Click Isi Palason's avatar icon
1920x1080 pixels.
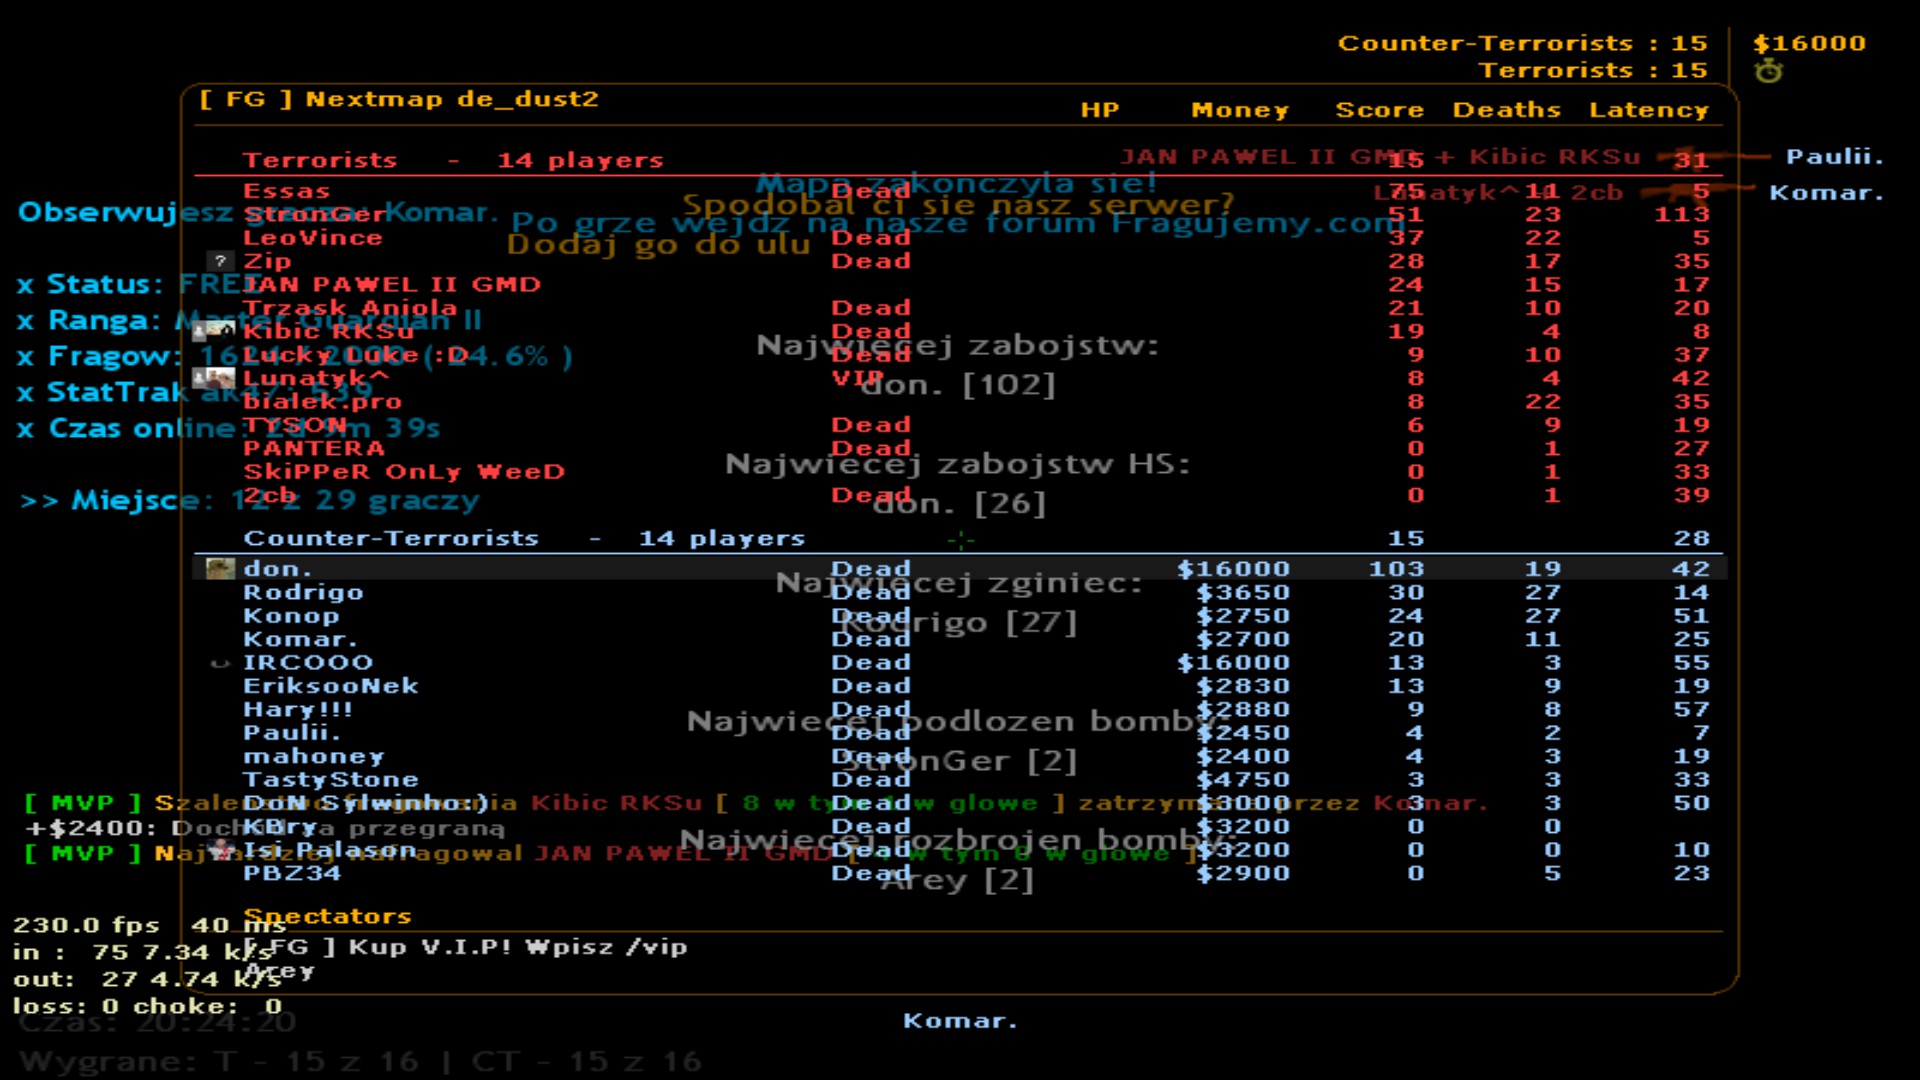tap(221, 849)
